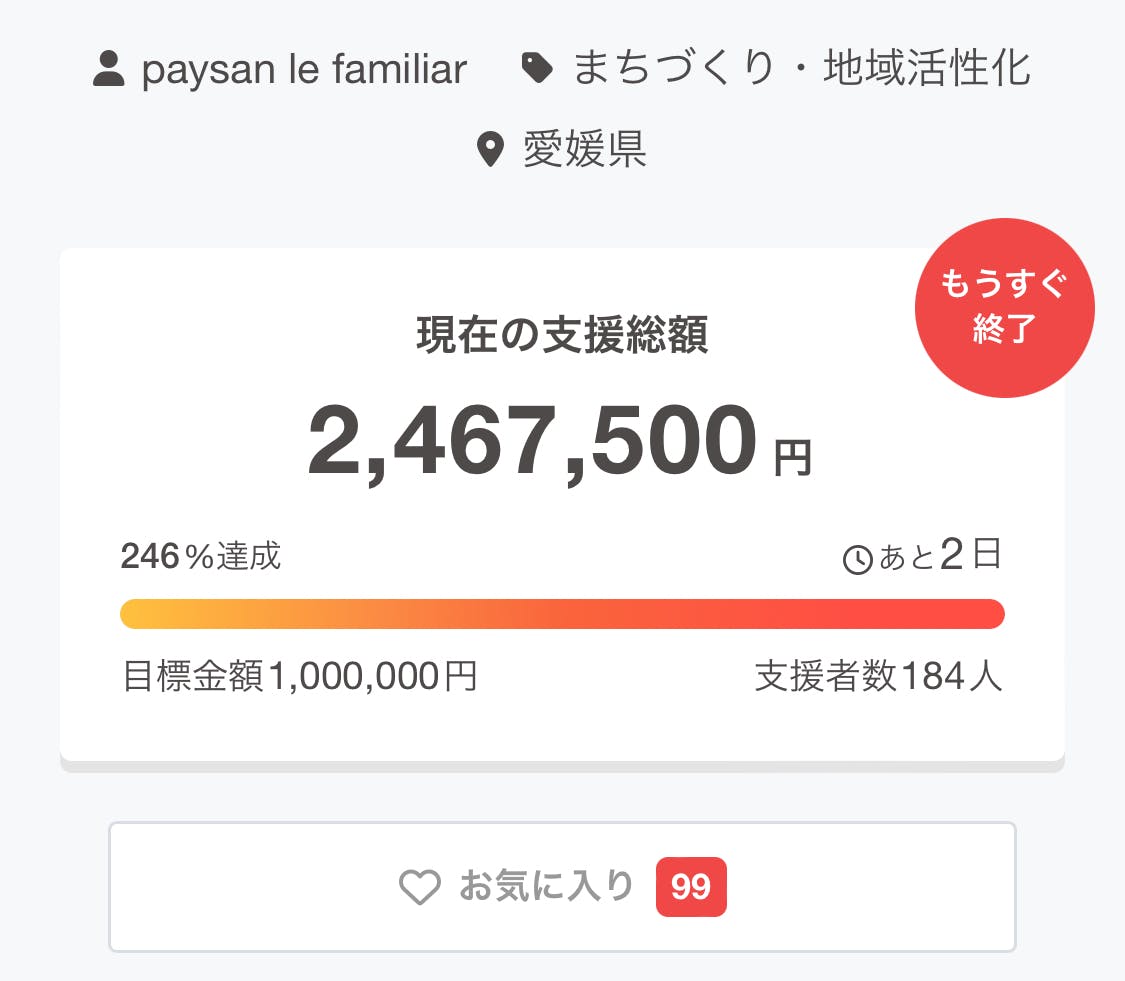The height and width of the screenshot is (981, 1125).
Task: Click the tag icon beside the category
Action: [537, 68]
